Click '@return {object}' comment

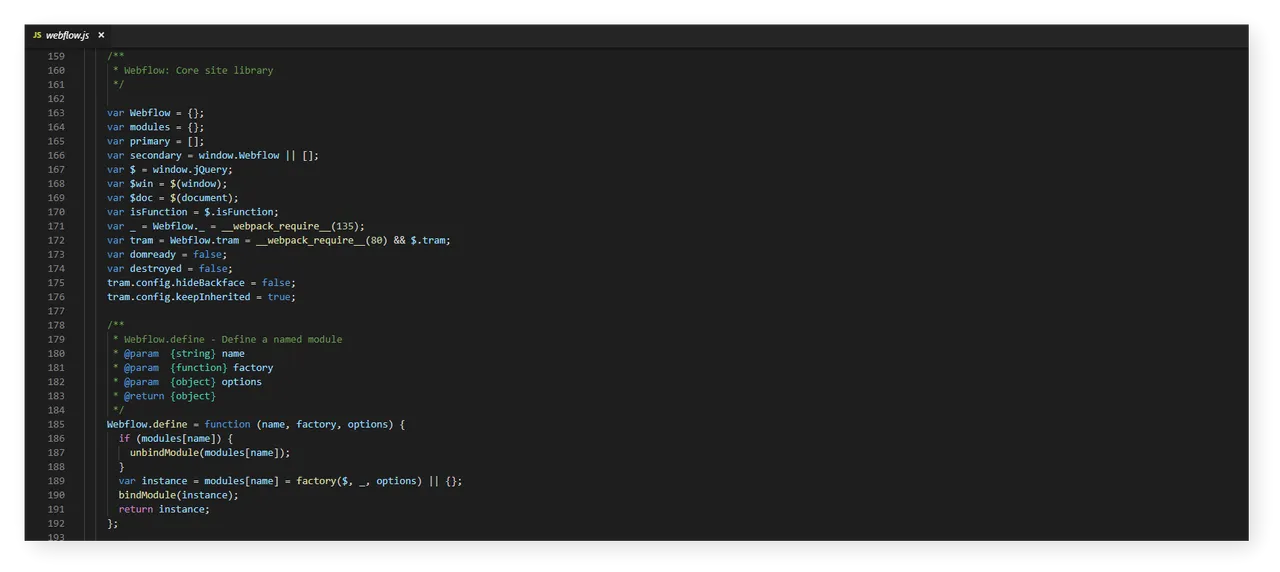click(x=170, y=396)
